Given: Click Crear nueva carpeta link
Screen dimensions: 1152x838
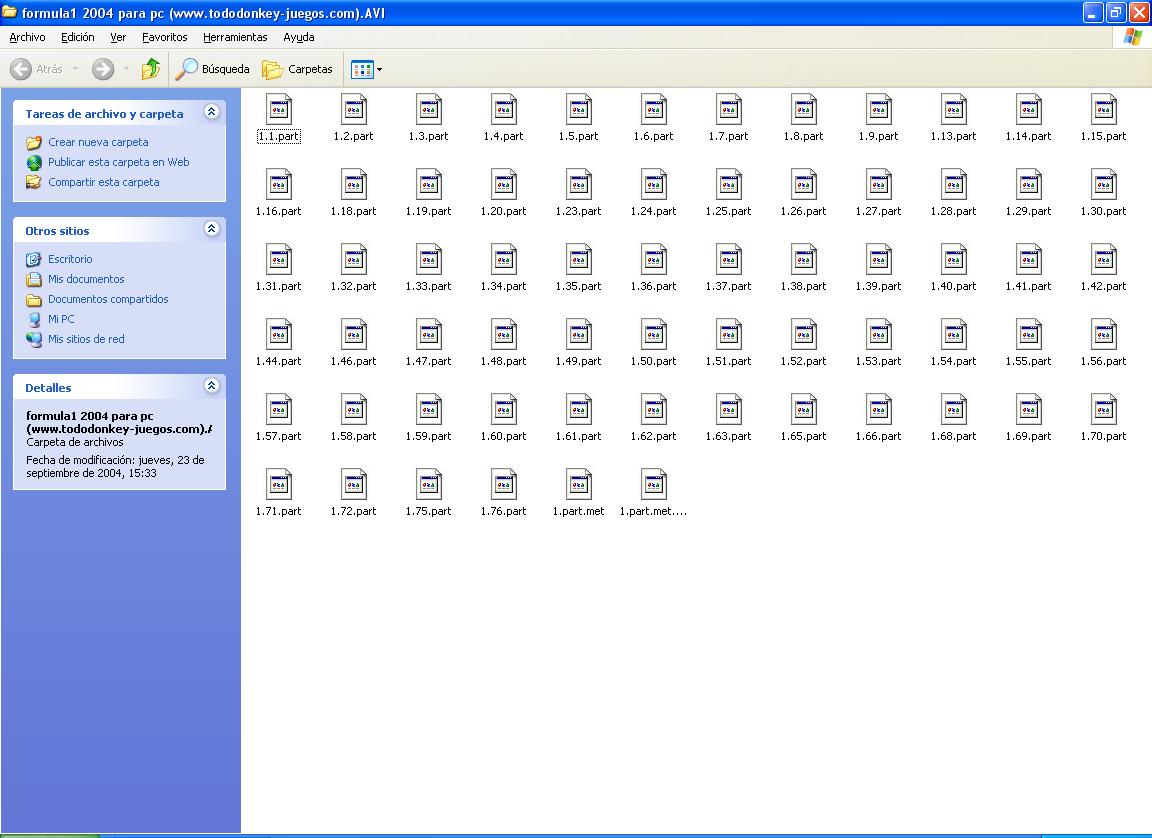Looking at the screenshot, I should 98,142.
